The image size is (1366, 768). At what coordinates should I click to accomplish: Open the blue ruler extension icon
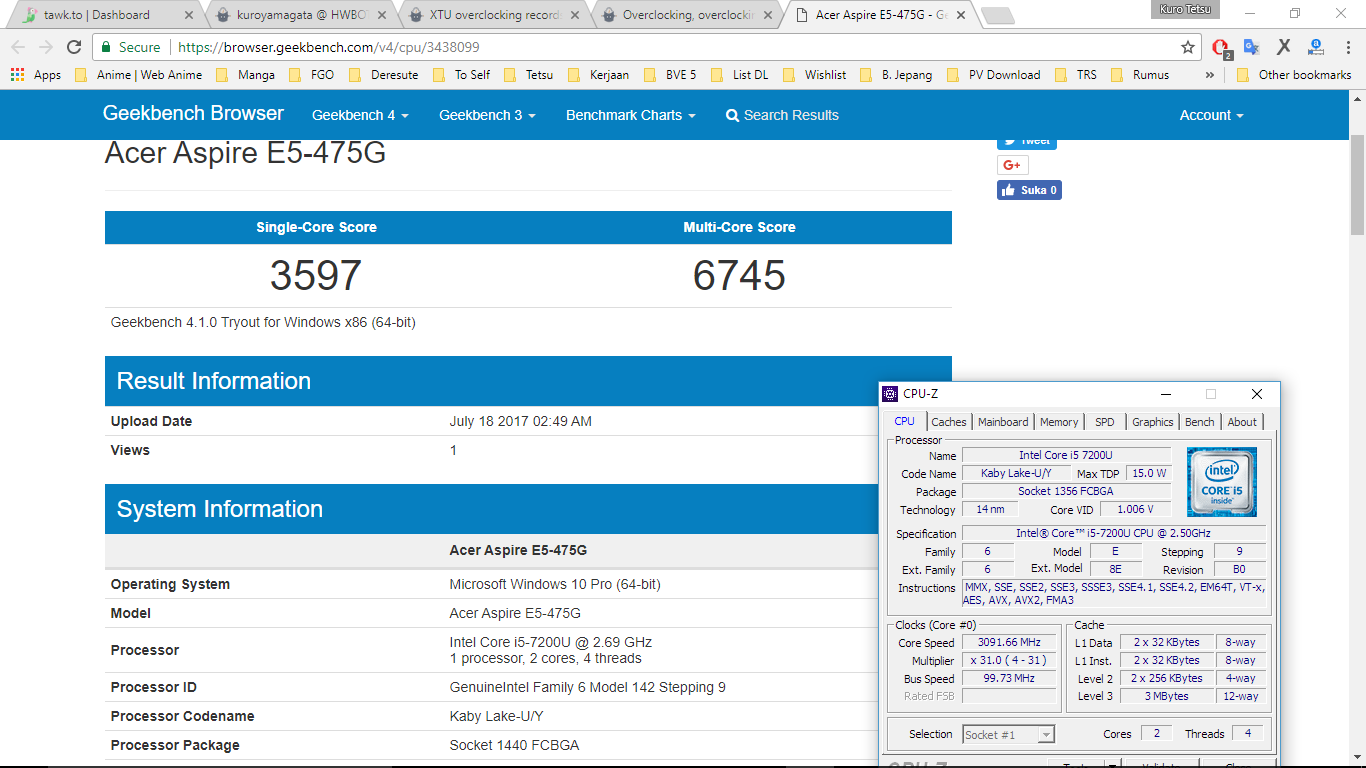click(x=1316, y=47)
